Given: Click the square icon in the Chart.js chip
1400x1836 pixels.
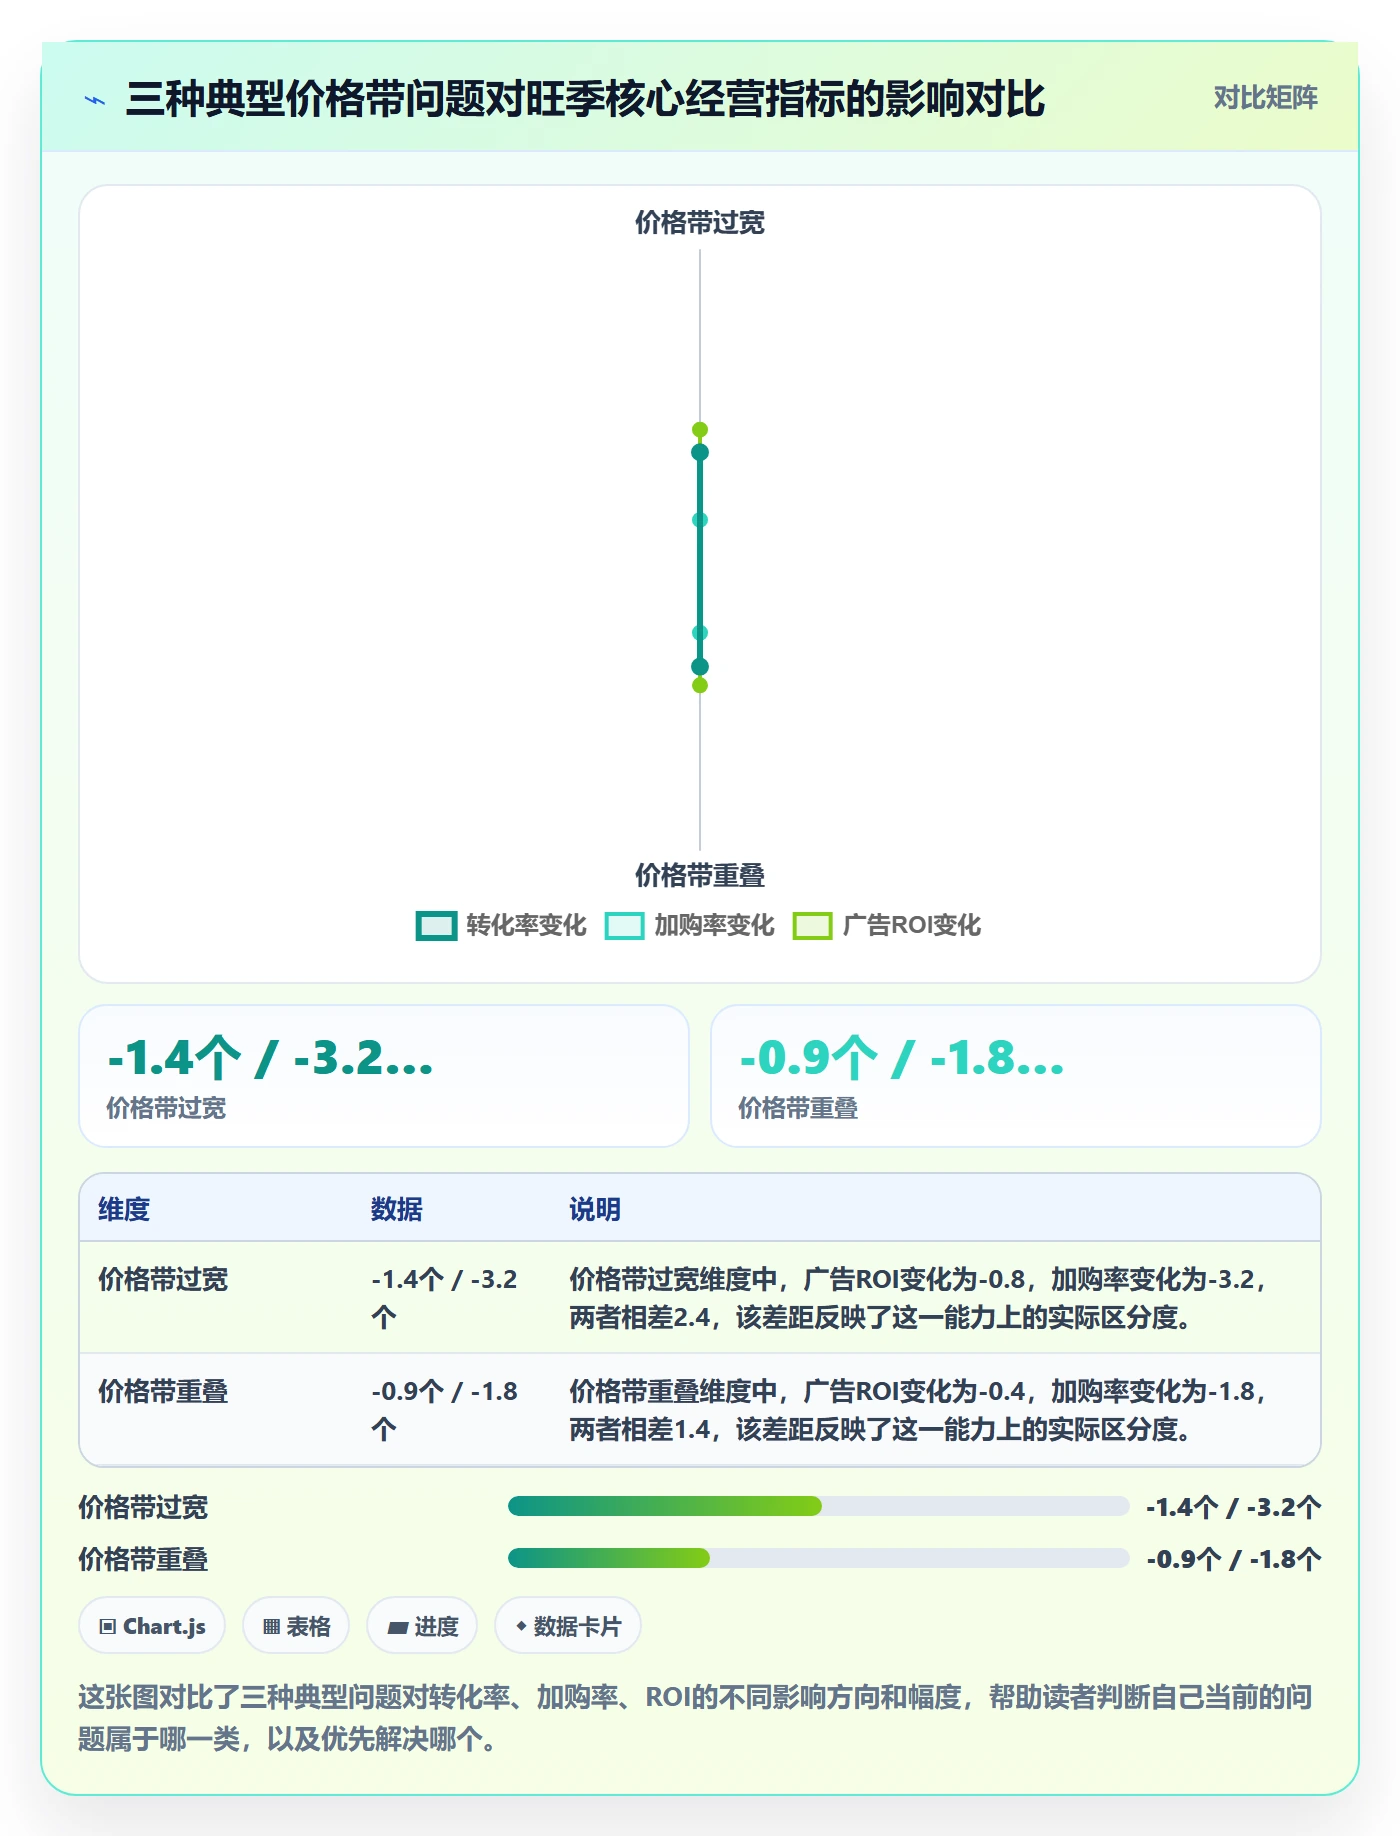Looking at the screenshot, I should [108, 1627].
